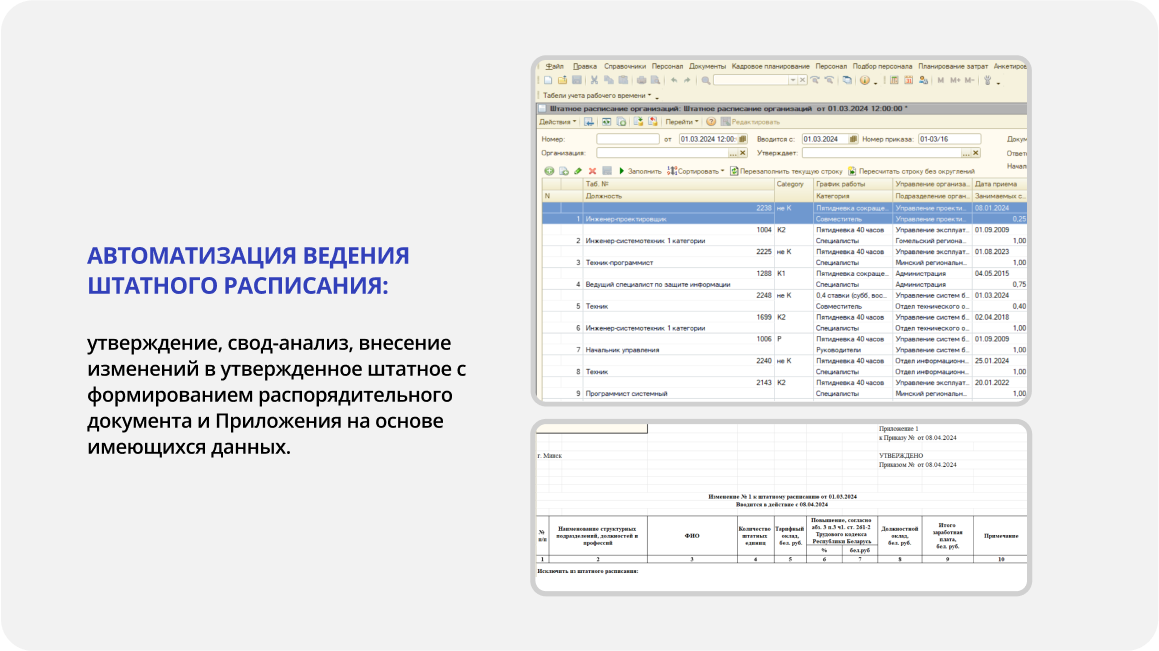The height and width of the screenshot is (651, 1159).
Task: Click the Redo arrow icon
Action: (687, 80)
